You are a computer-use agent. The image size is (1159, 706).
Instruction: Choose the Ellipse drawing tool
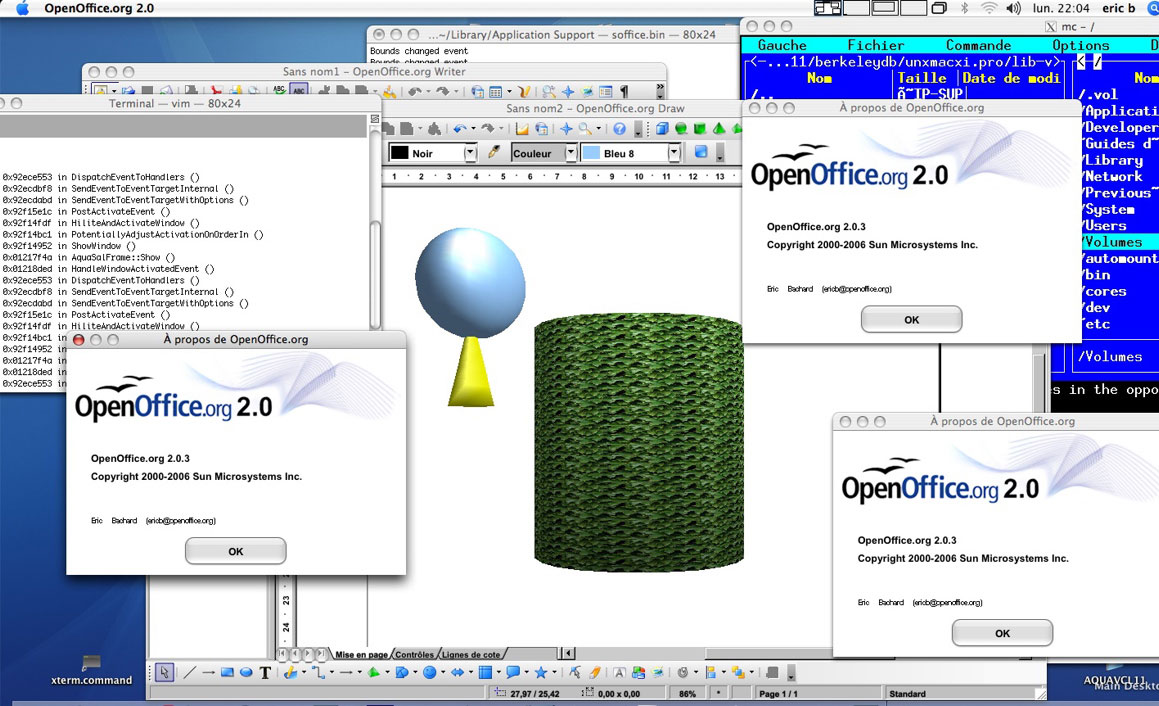coord(246,672)
